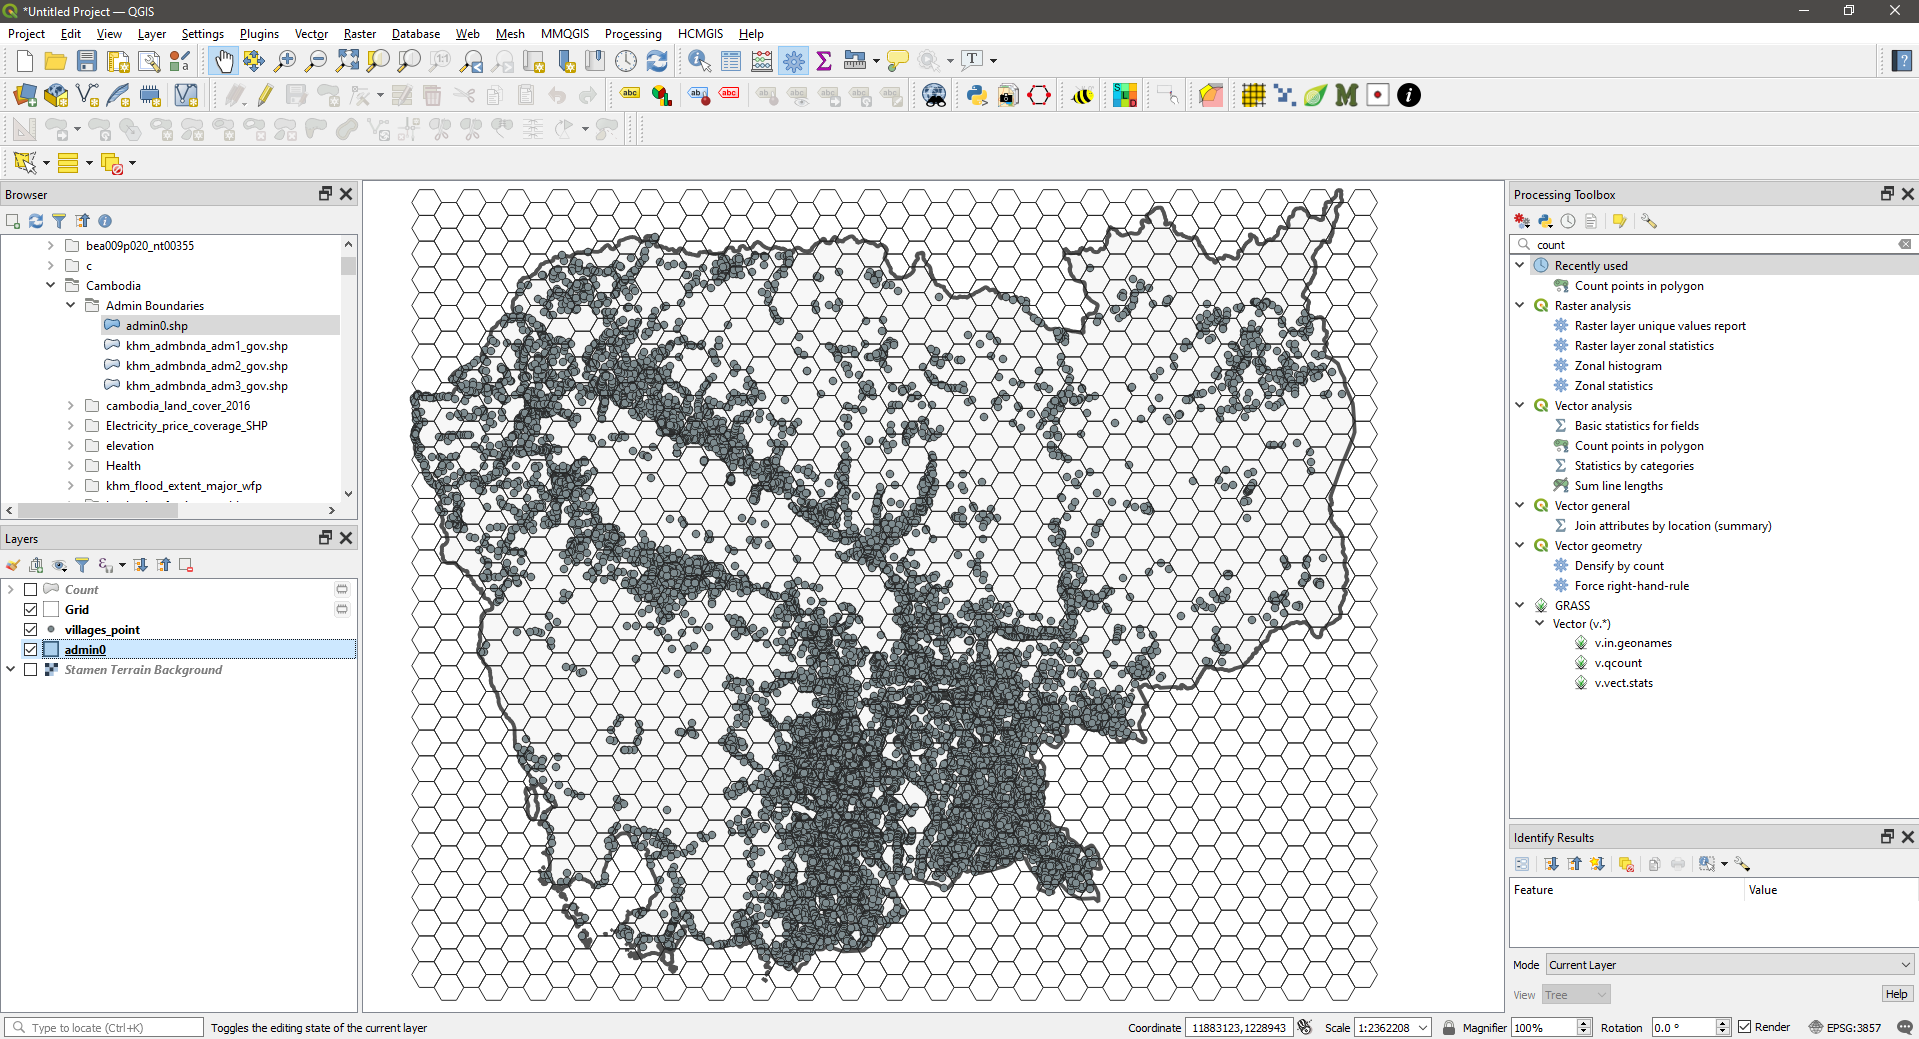Screen dimensions: 1919x1039
Task: Open the Project menu
Action: [26, 34]
